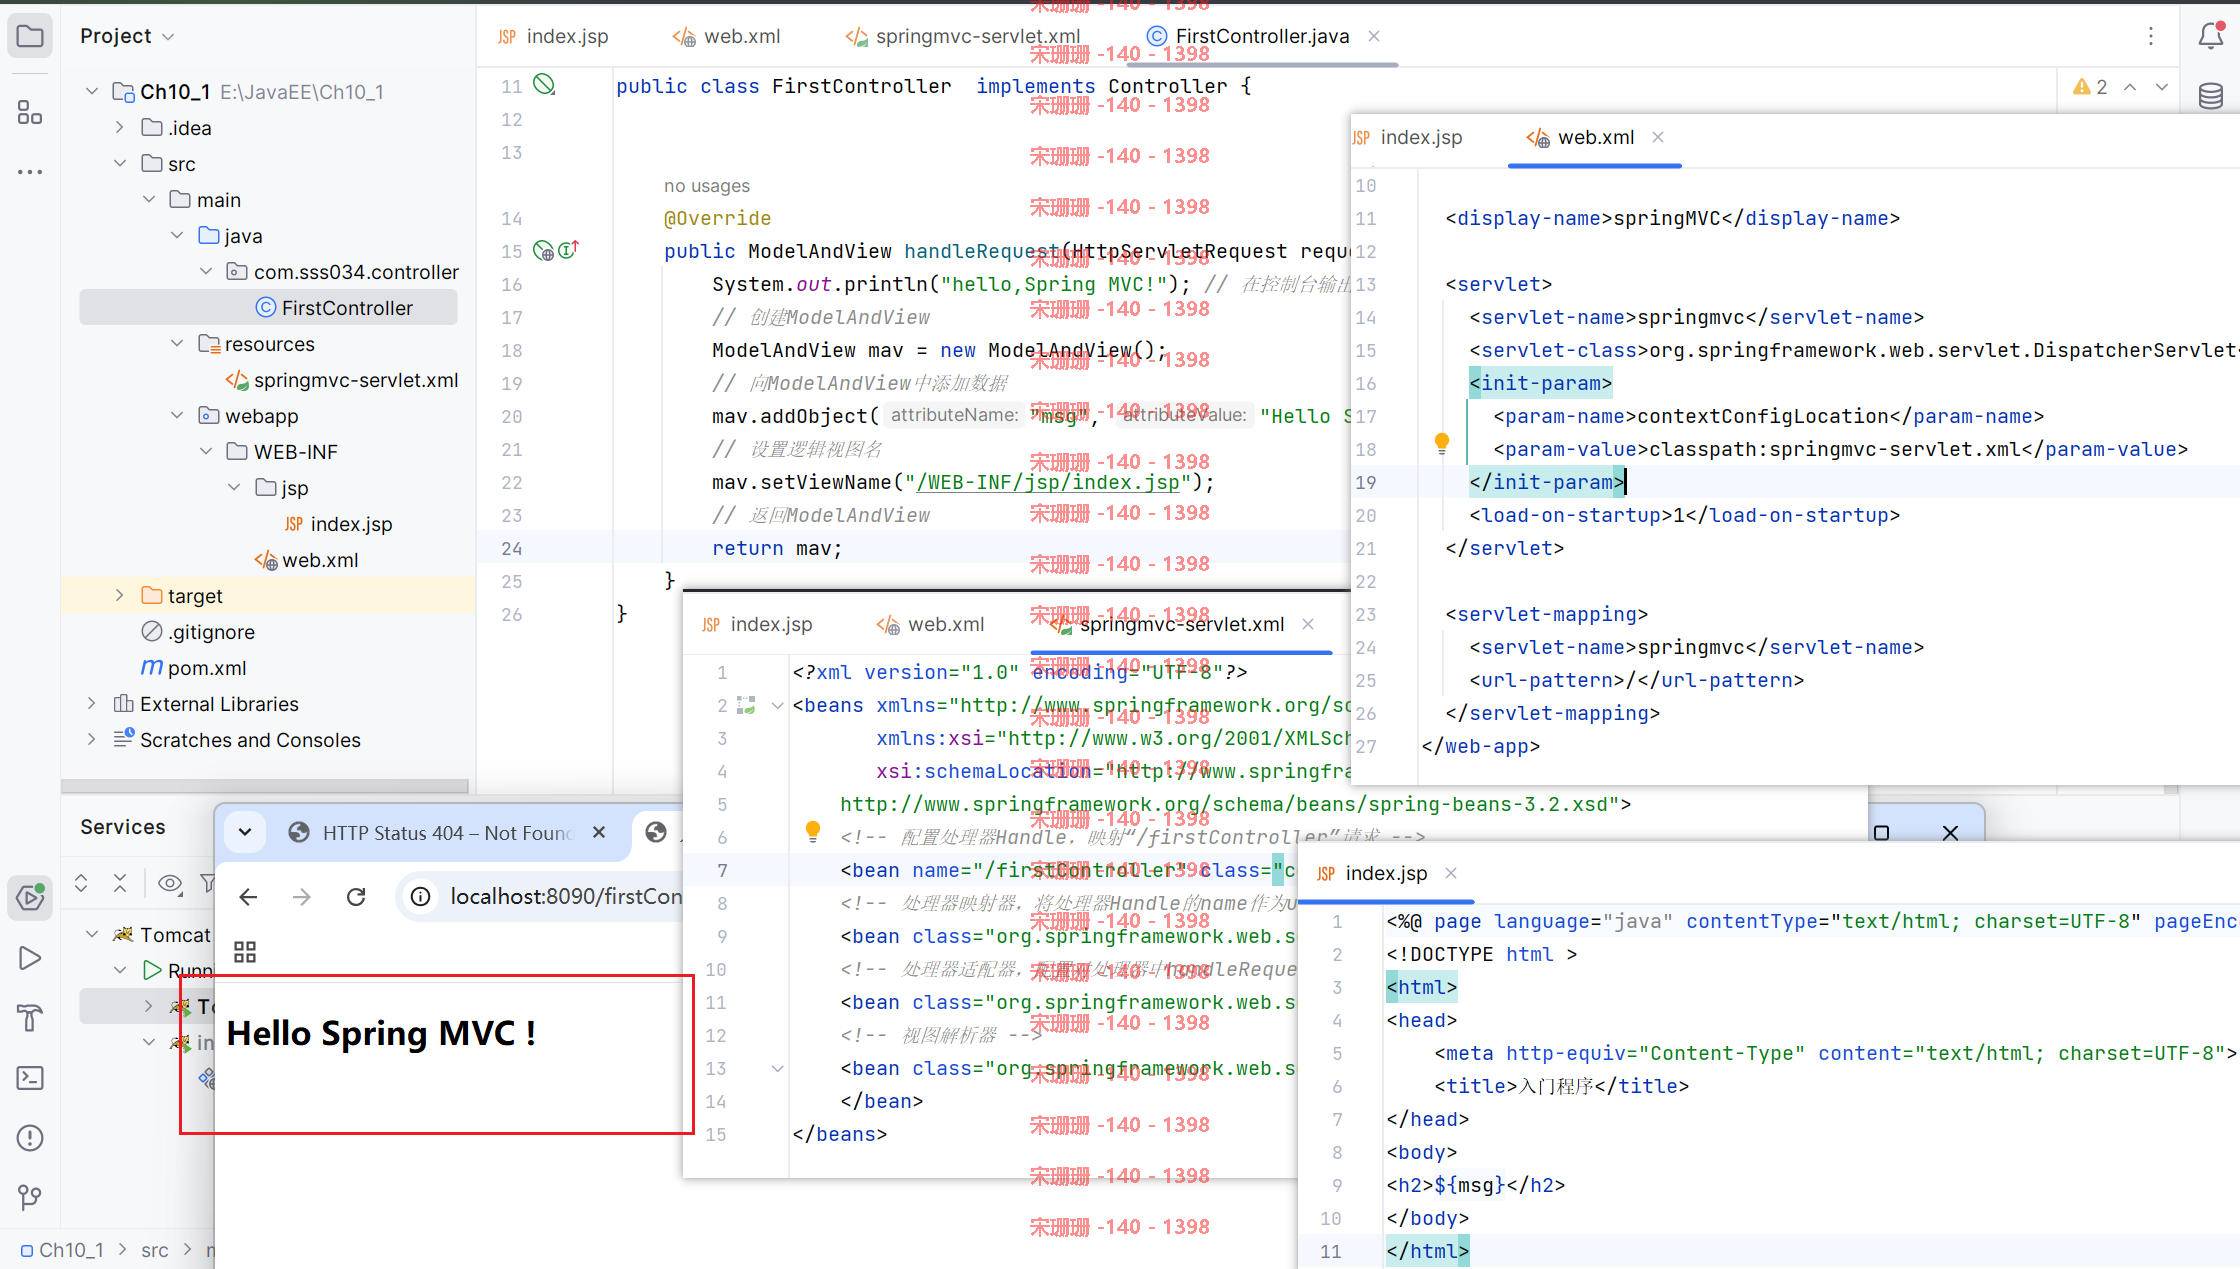Reload the browser page
The height and width of the screenshot is (1269, 2240).
(x=356, y=897)
